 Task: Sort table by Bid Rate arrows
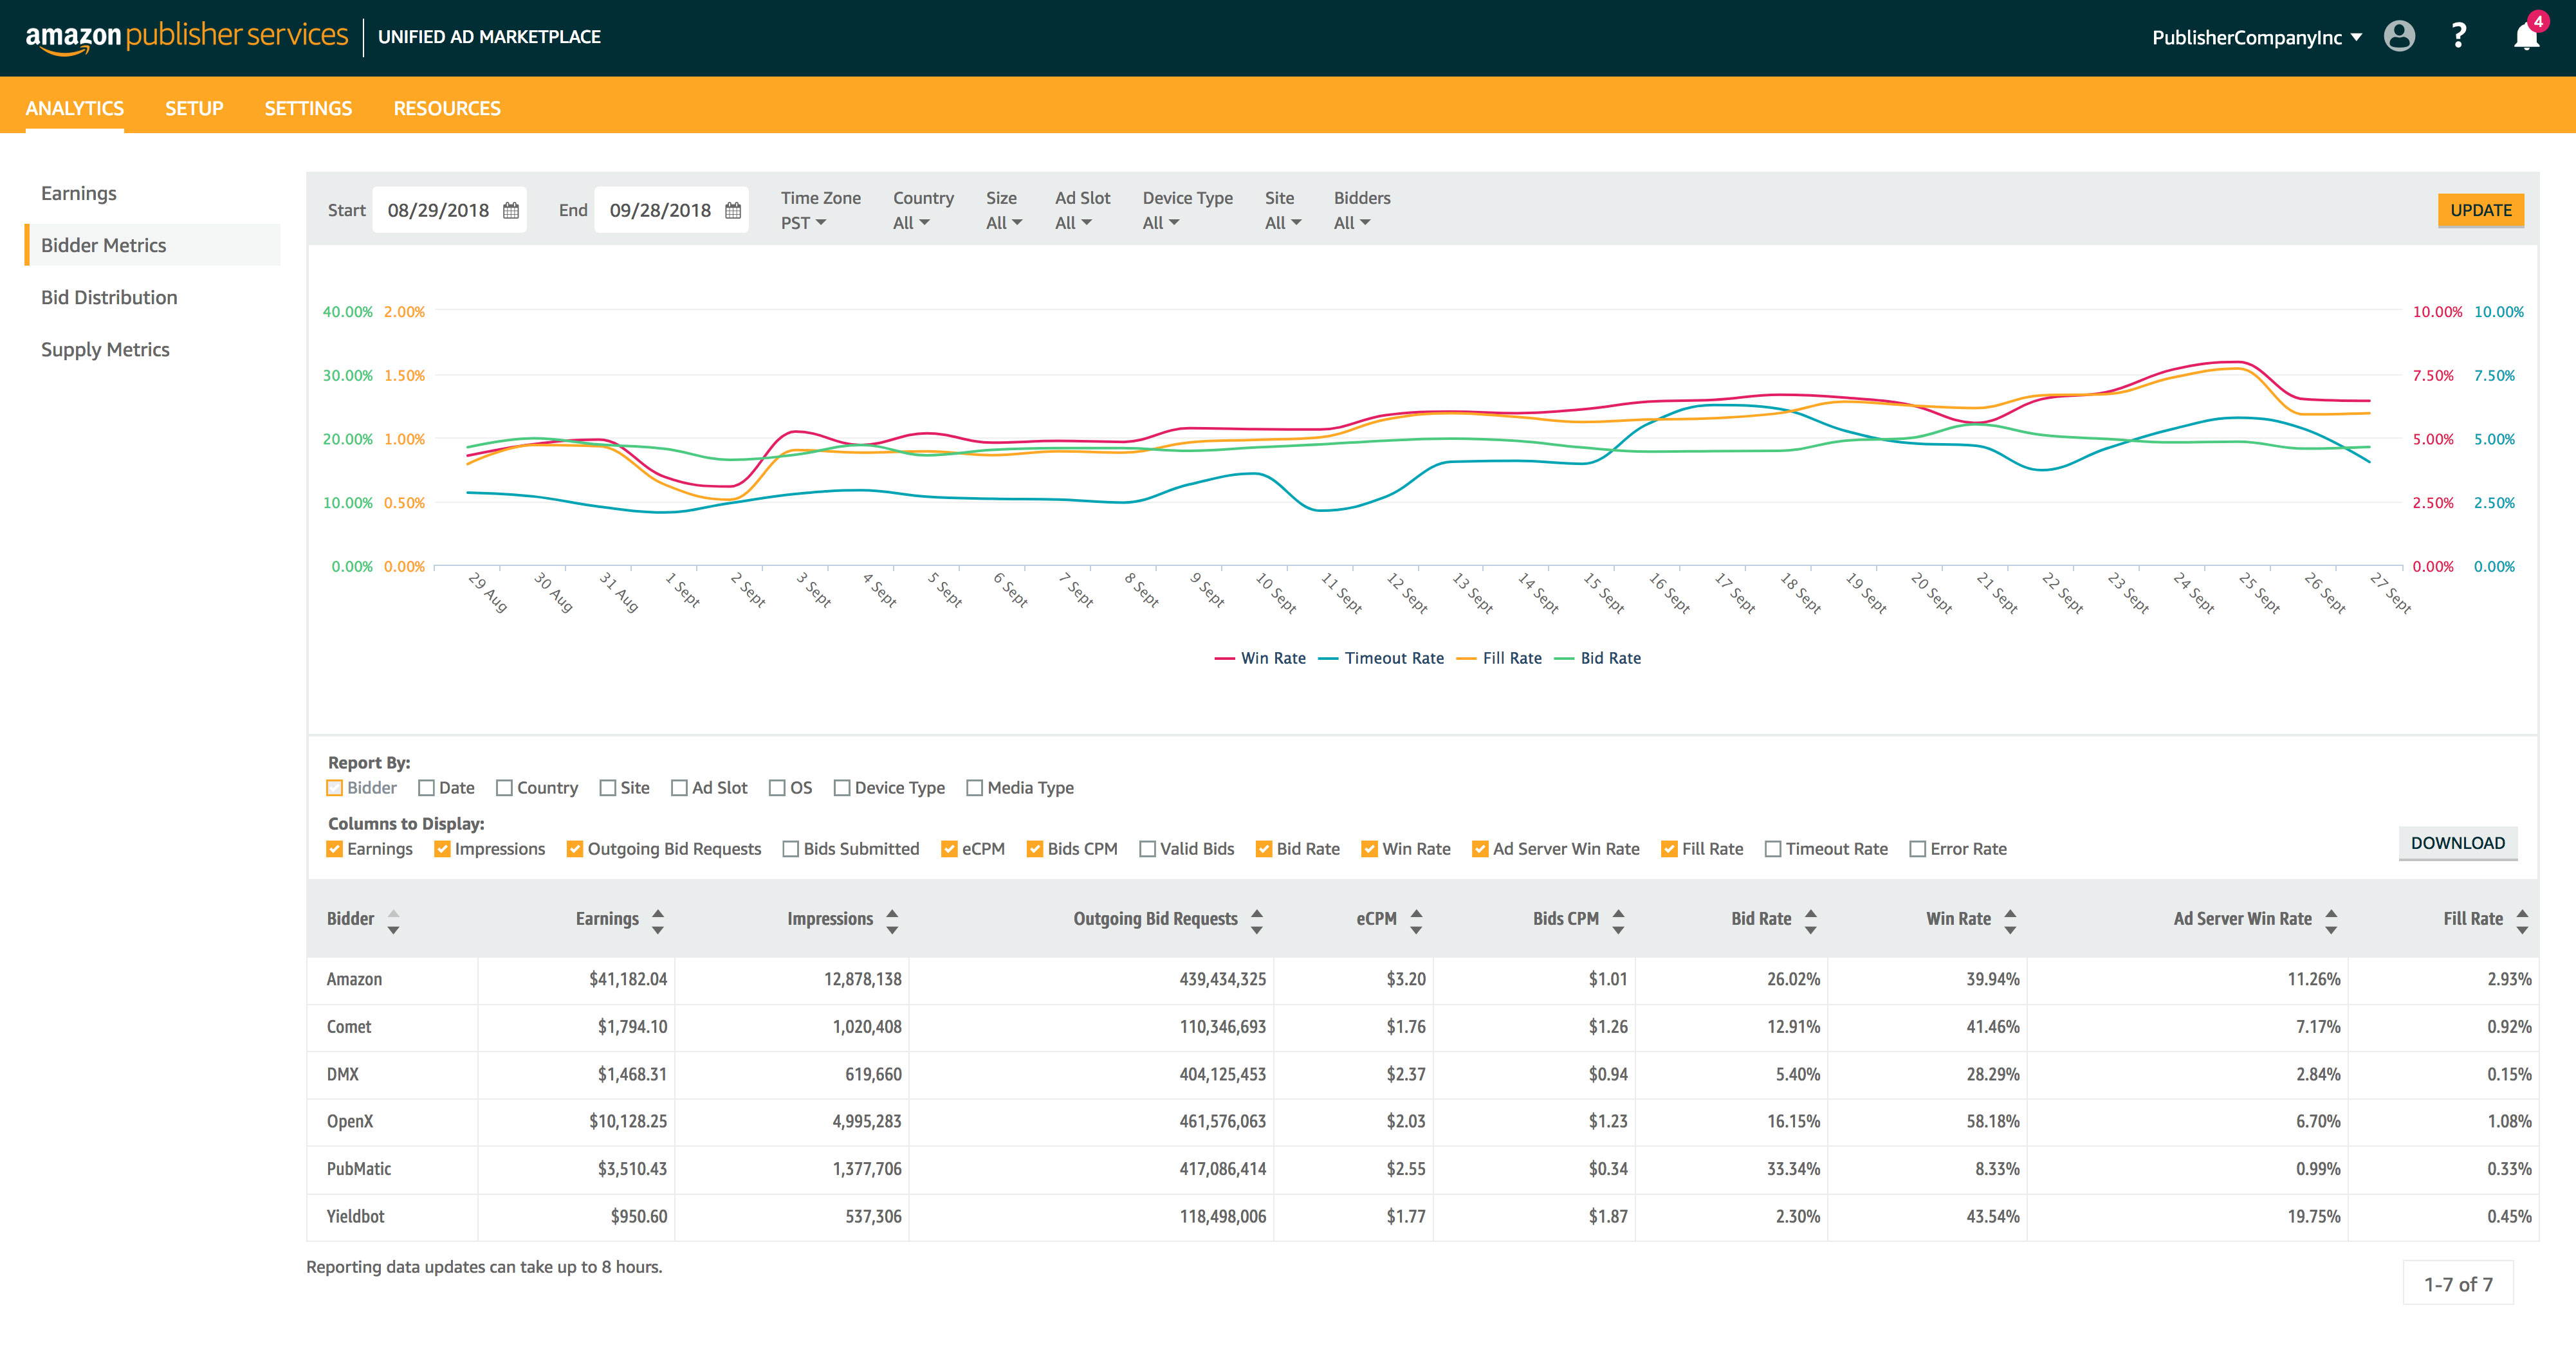[x=1811, y=921]
